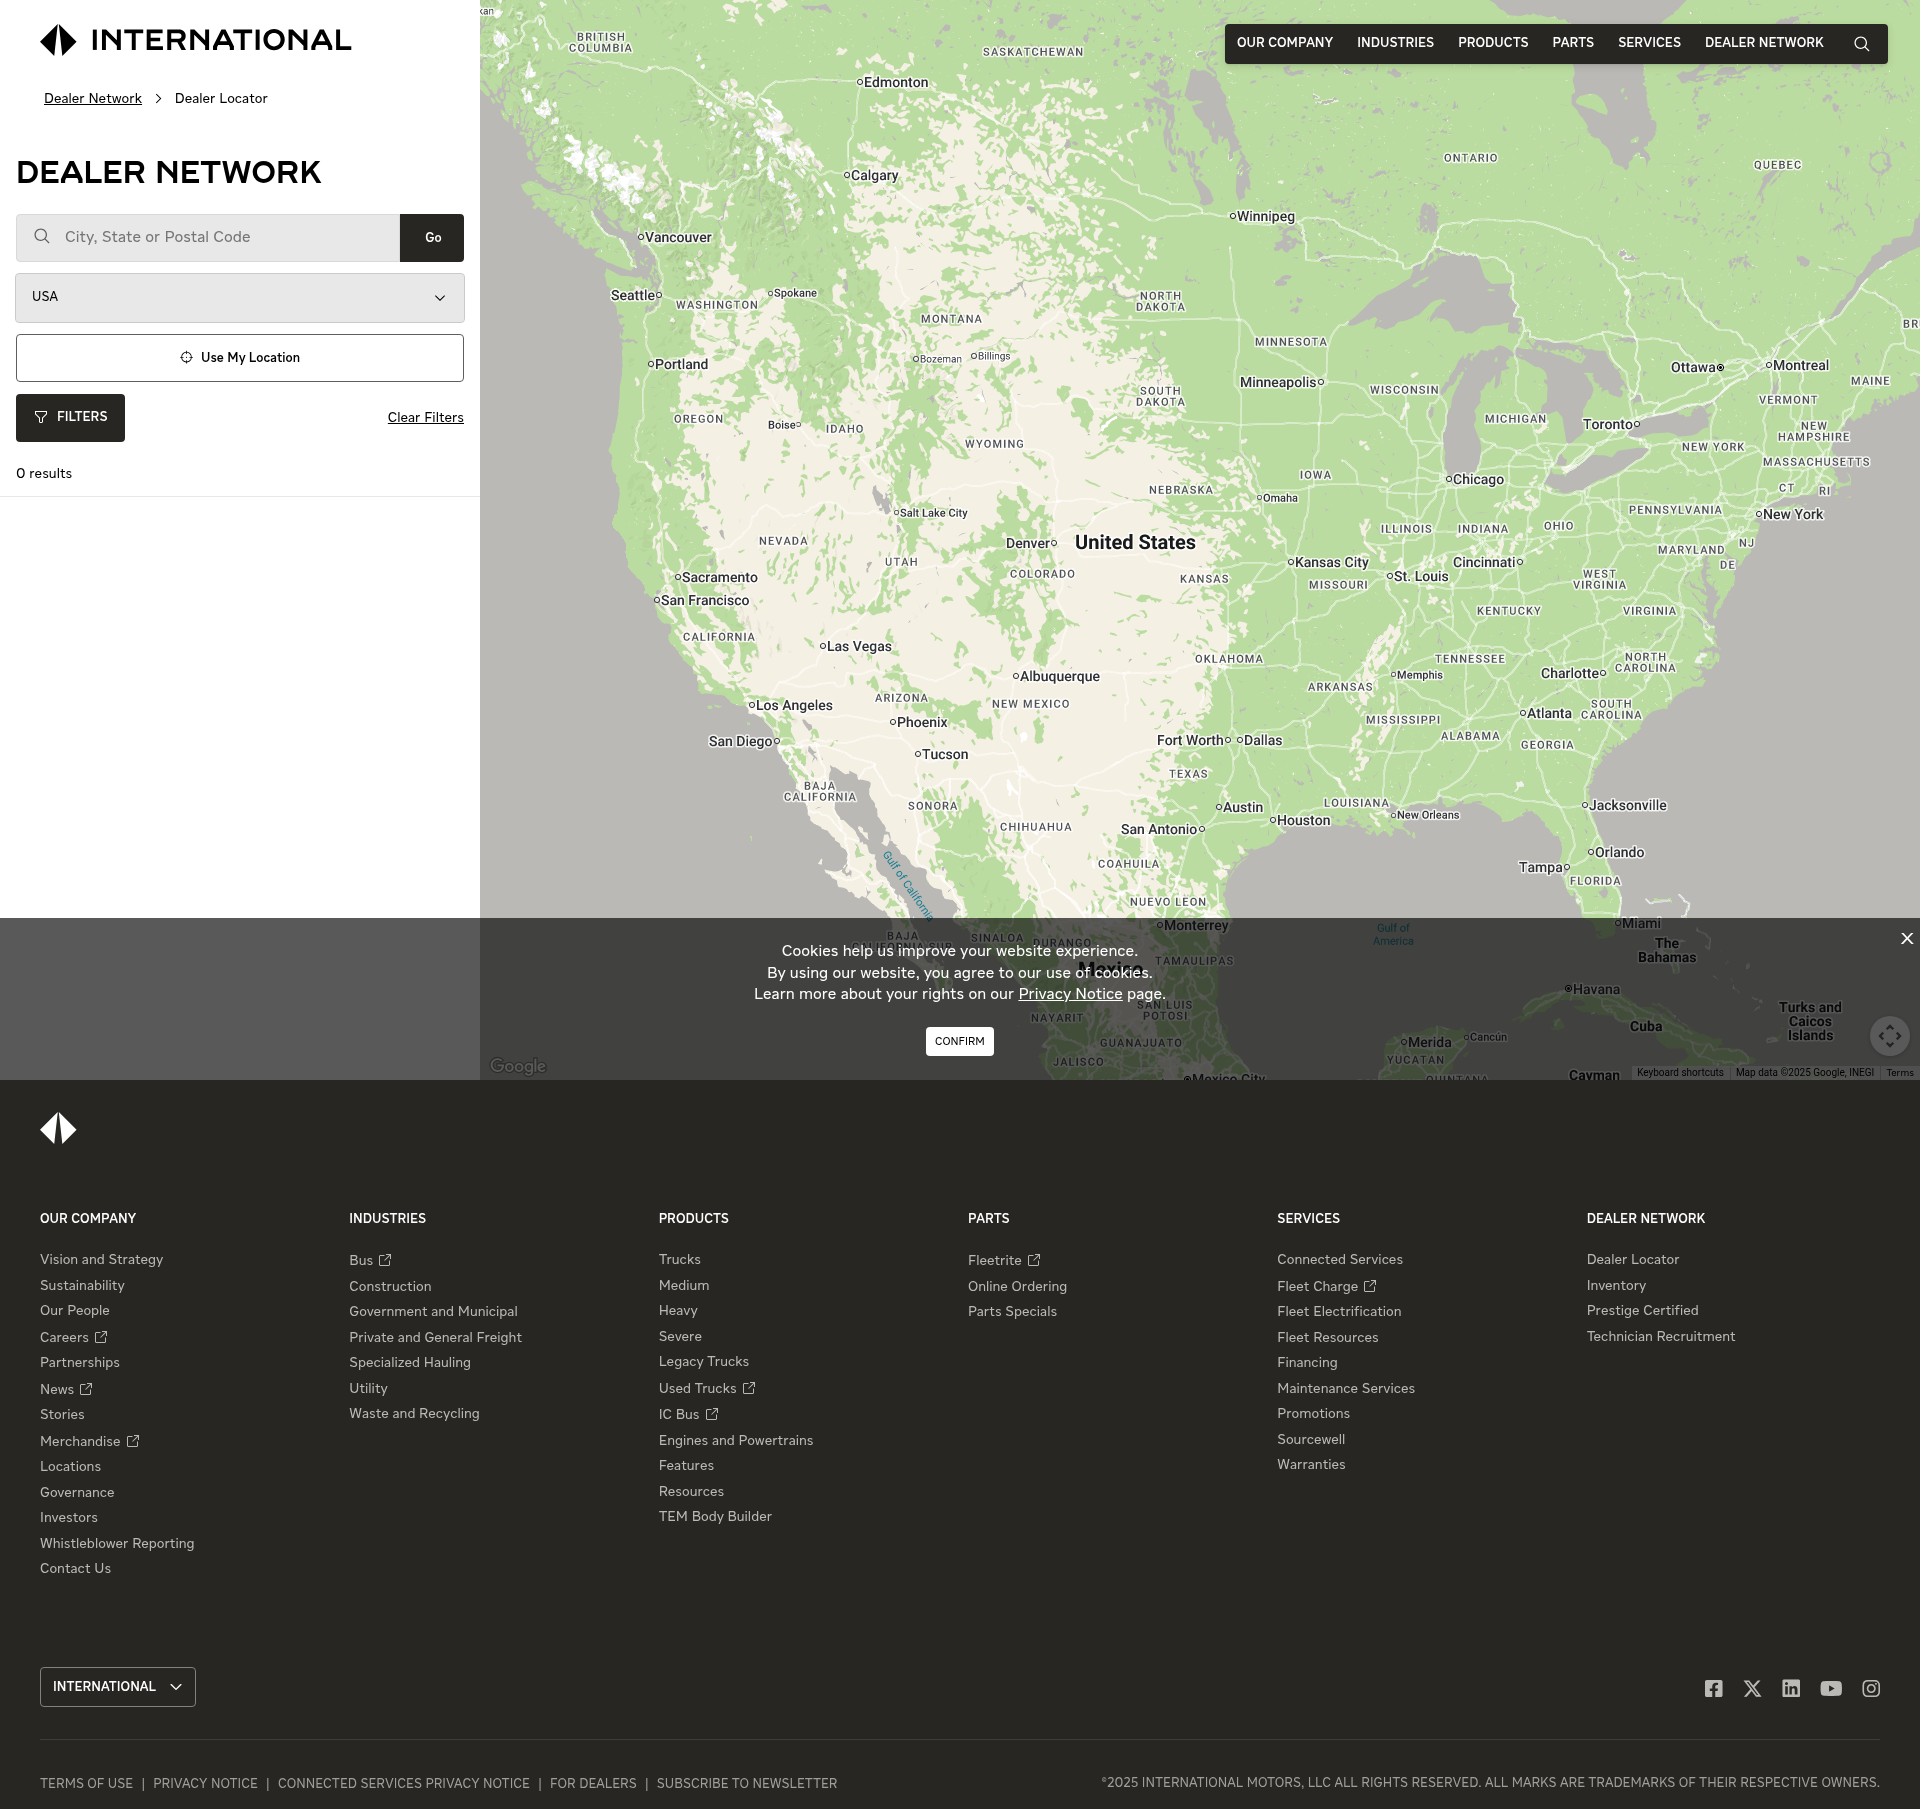The height and width of the screenshot is (1809, 1928).
Task: Open Privacy Notice link in cookie banner
Action: click(x=1070, y=993)
